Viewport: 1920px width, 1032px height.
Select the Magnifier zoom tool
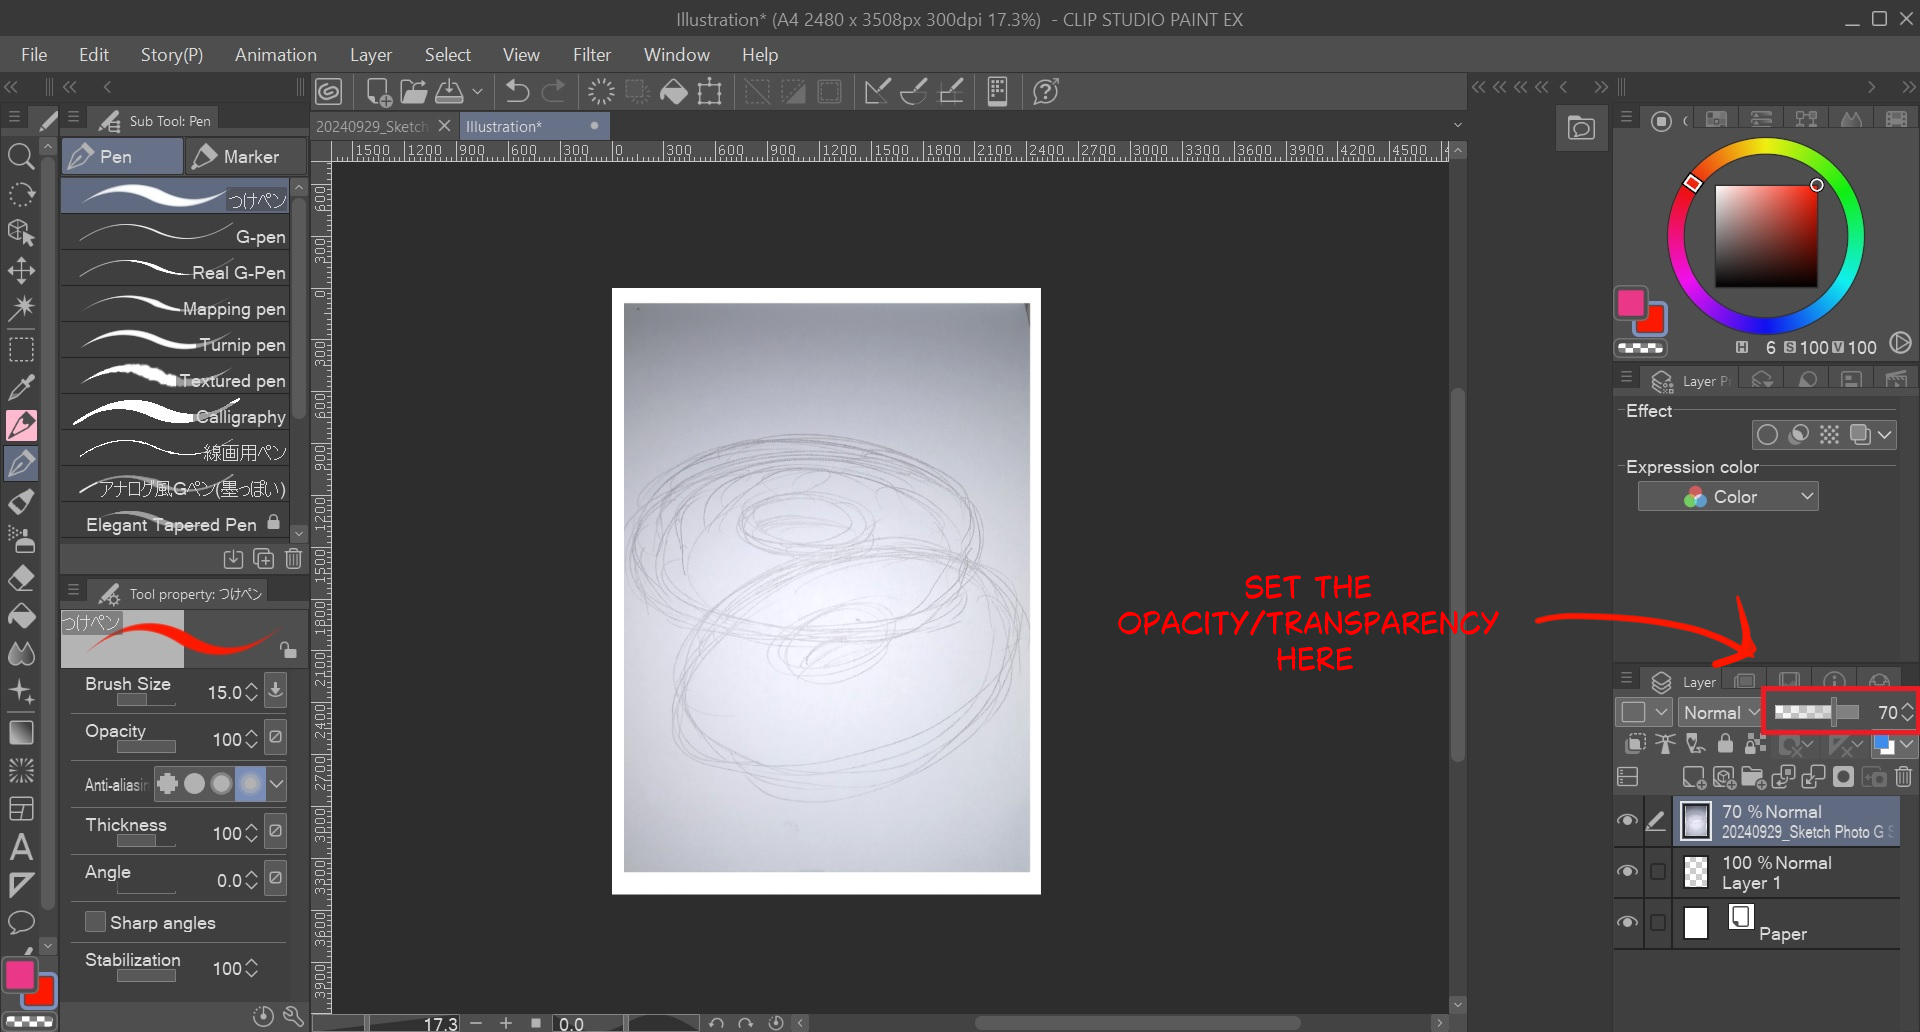click(x=21, y=156)
